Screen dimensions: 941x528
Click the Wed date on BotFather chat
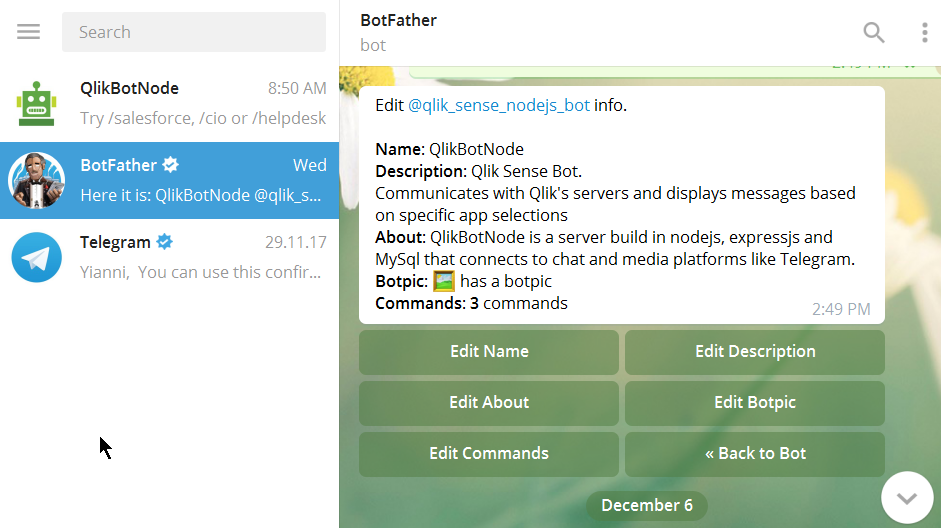(310, 165)
